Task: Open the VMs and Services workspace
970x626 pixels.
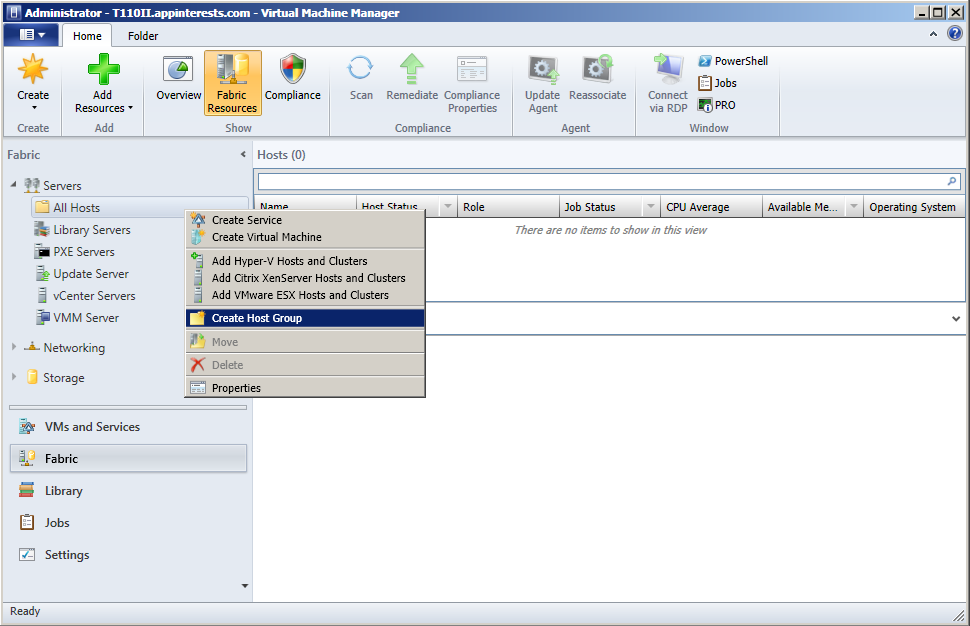Action: 92,427
